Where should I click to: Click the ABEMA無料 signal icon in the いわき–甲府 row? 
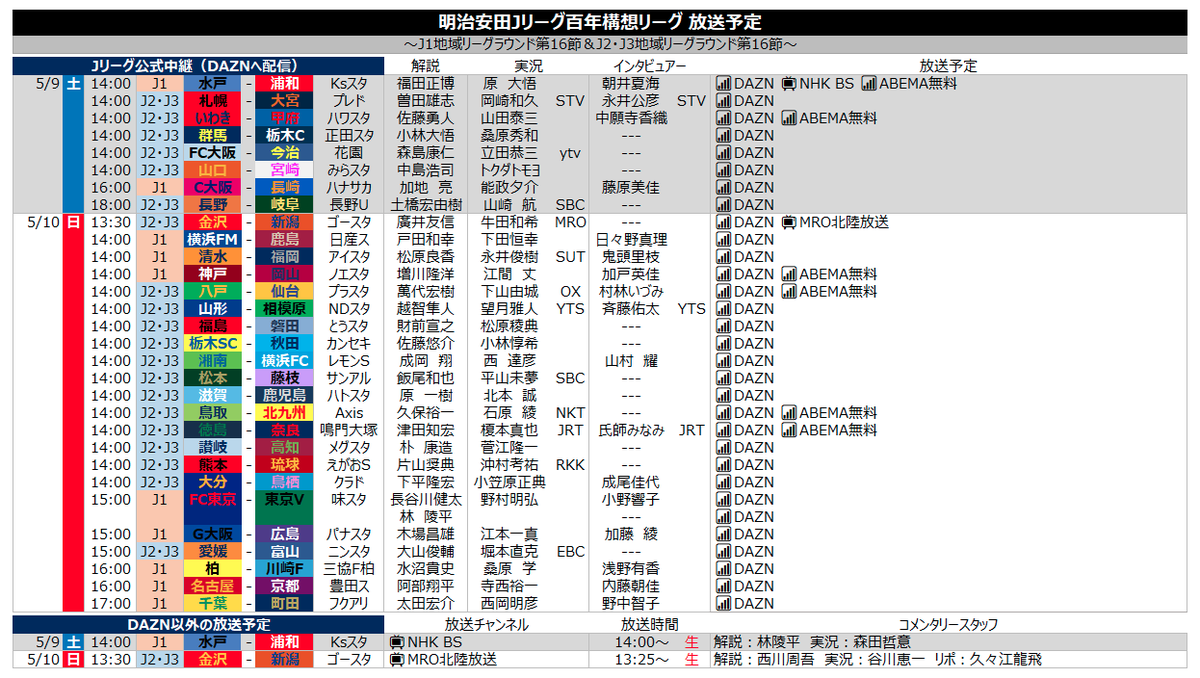[x=790, y=118]
